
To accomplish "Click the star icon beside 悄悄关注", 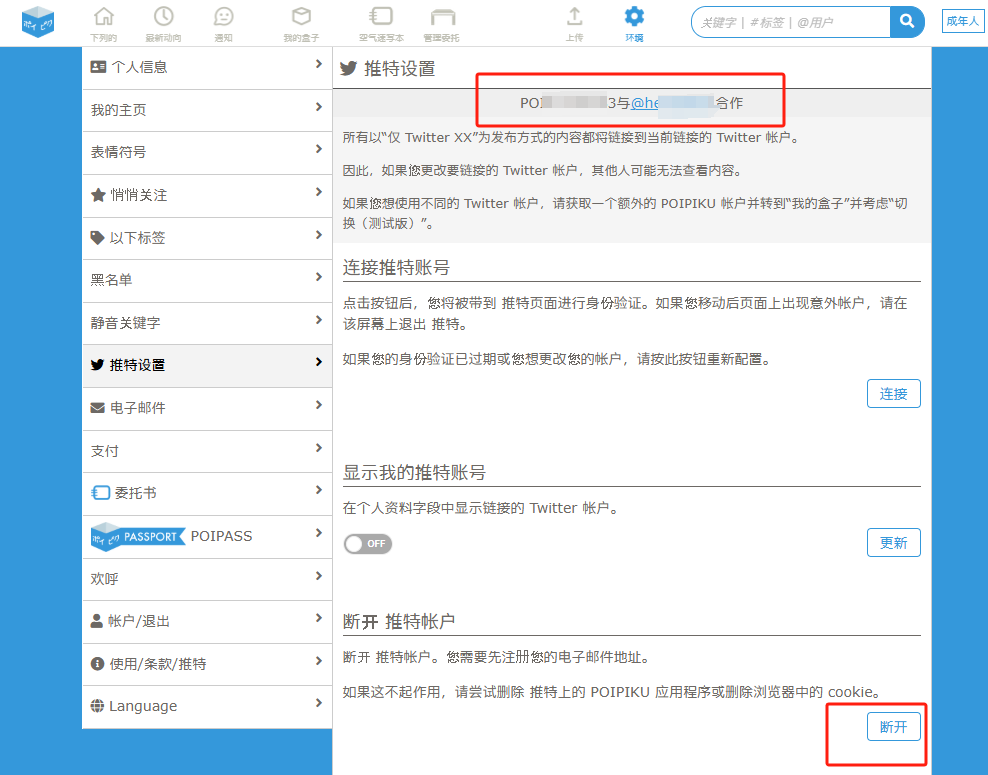I will click(98, 195).
